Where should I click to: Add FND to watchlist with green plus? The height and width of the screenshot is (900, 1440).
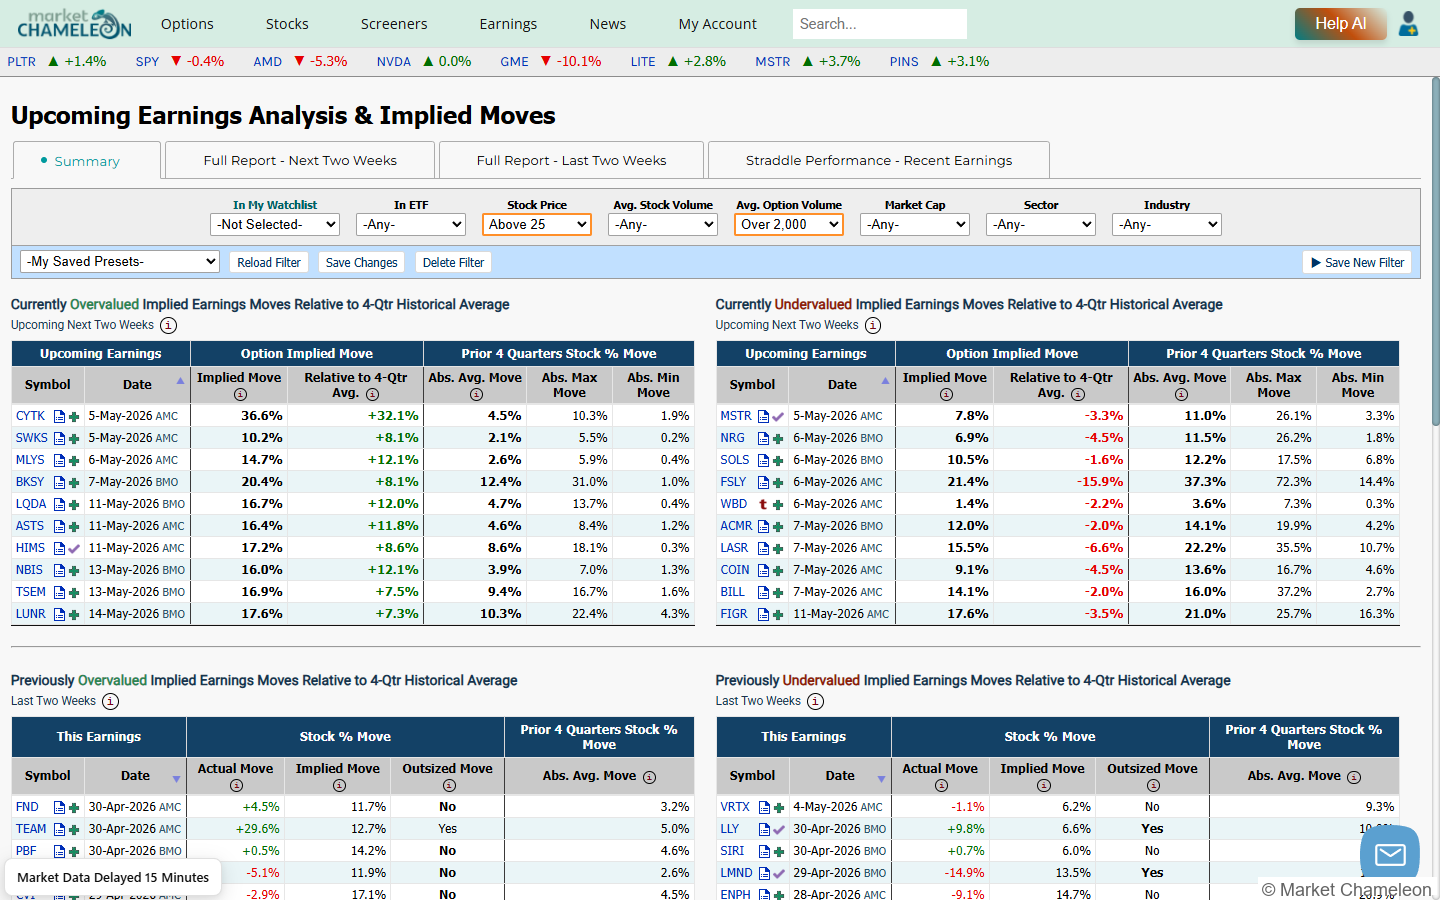click(x=74, y=807)
